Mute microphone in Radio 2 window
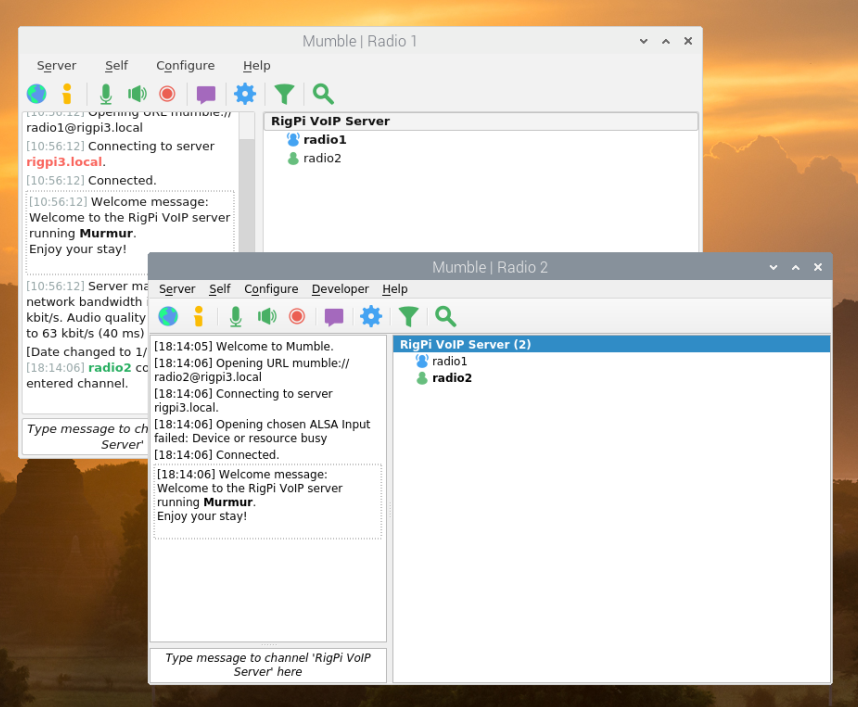 point(235,317)
